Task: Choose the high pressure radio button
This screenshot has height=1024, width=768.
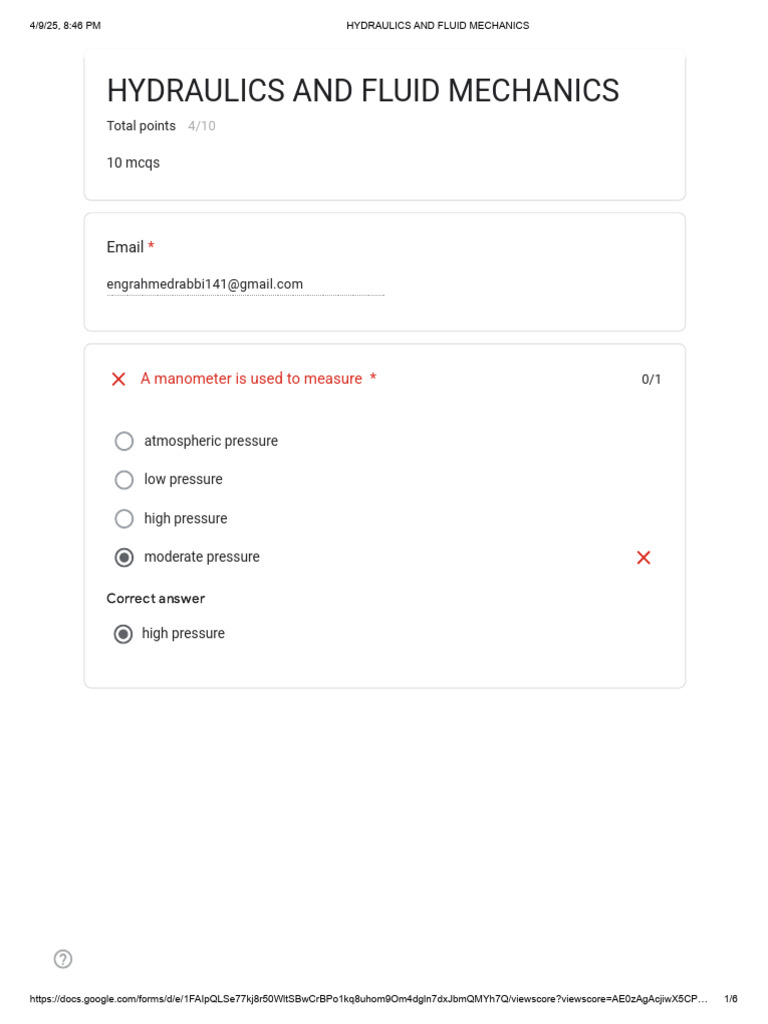Action: [x=124, y=519]
